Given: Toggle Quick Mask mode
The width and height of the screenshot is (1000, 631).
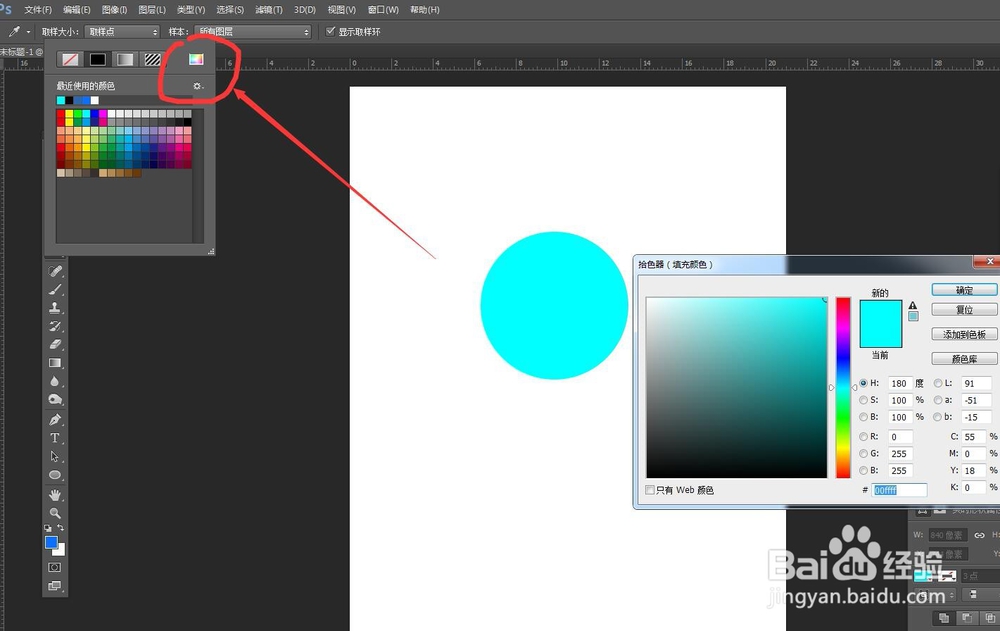Looking at the screenshot, I should (55, 567).
